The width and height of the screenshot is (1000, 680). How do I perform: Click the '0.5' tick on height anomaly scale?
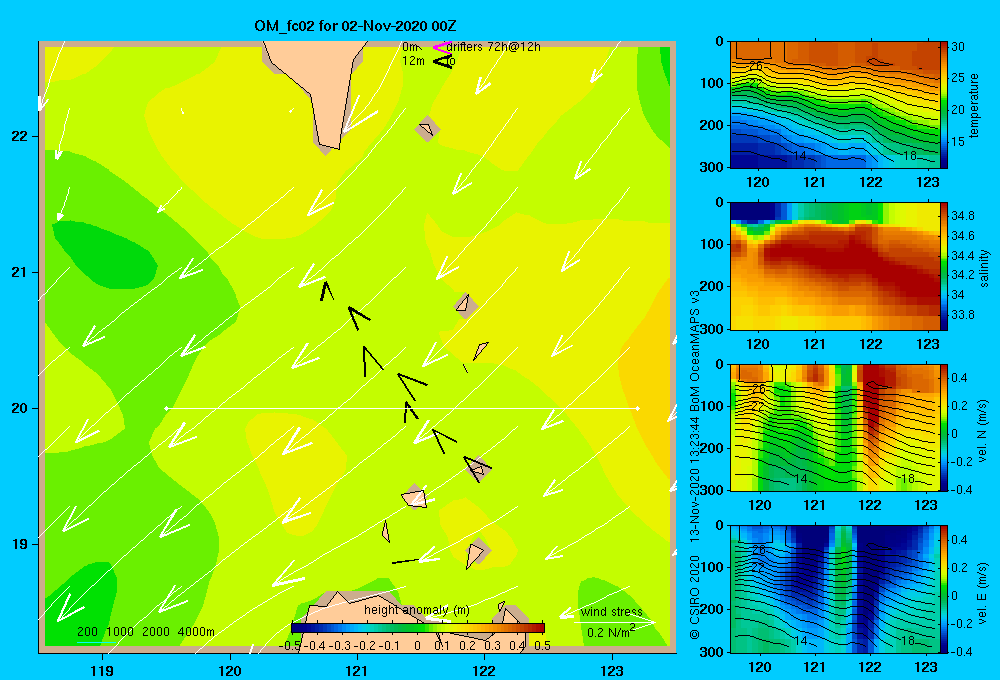pyautogui.click(x=543, y=646)
